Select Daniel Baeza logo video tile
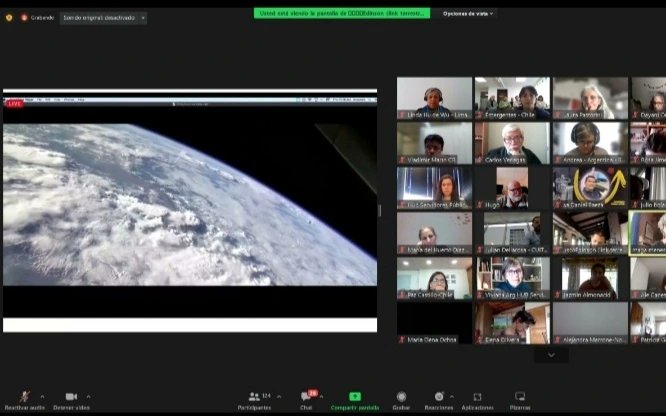The height and width of the screenshot is (416, 666). click(590, 188)
